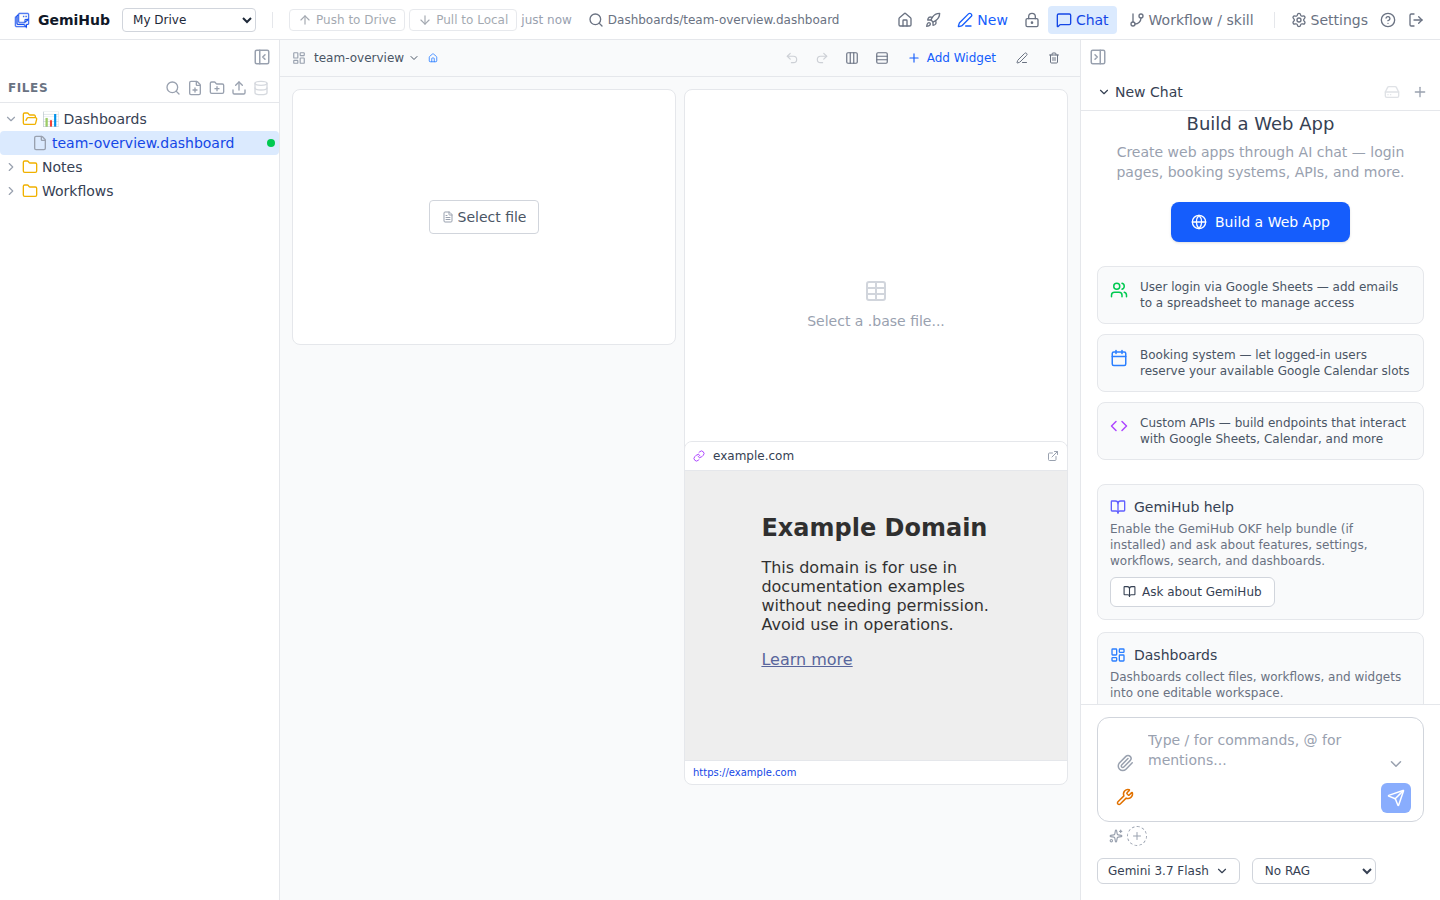
Task: Expand the Notes folder chevron
Action: click(11, 167)
